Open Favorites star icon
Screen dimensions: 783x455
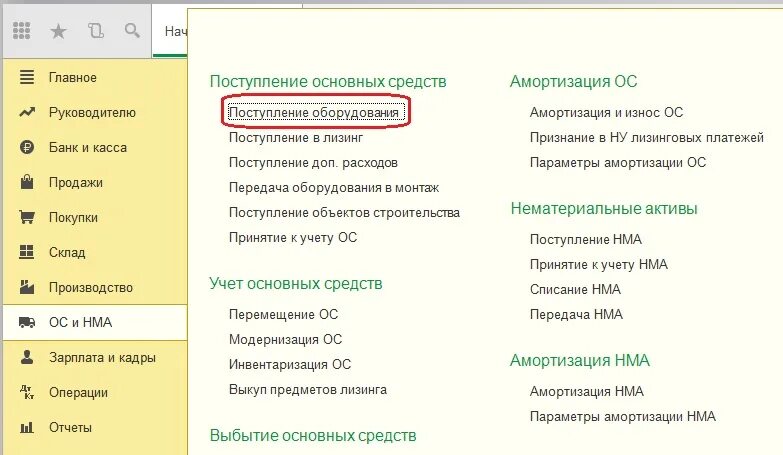(58, 31)
